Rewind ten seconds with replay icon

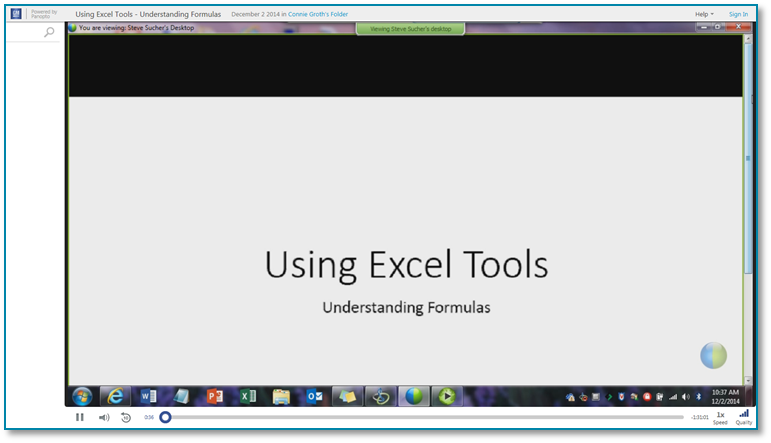coord(126,417)
